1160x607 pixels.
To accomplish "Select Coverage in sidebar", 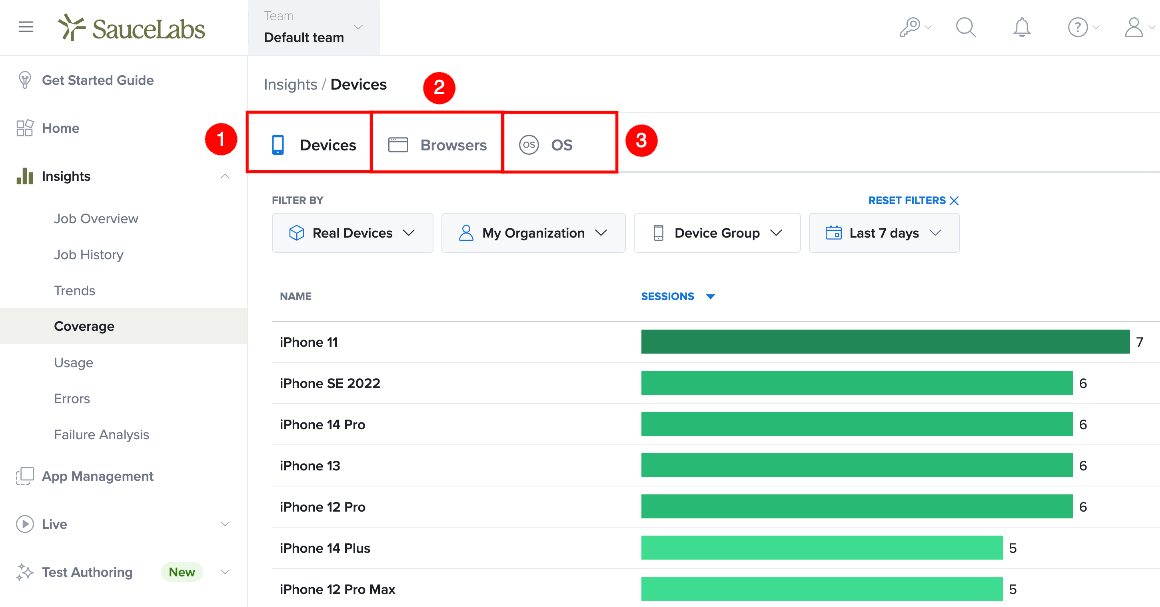I will tap(124, 326).
